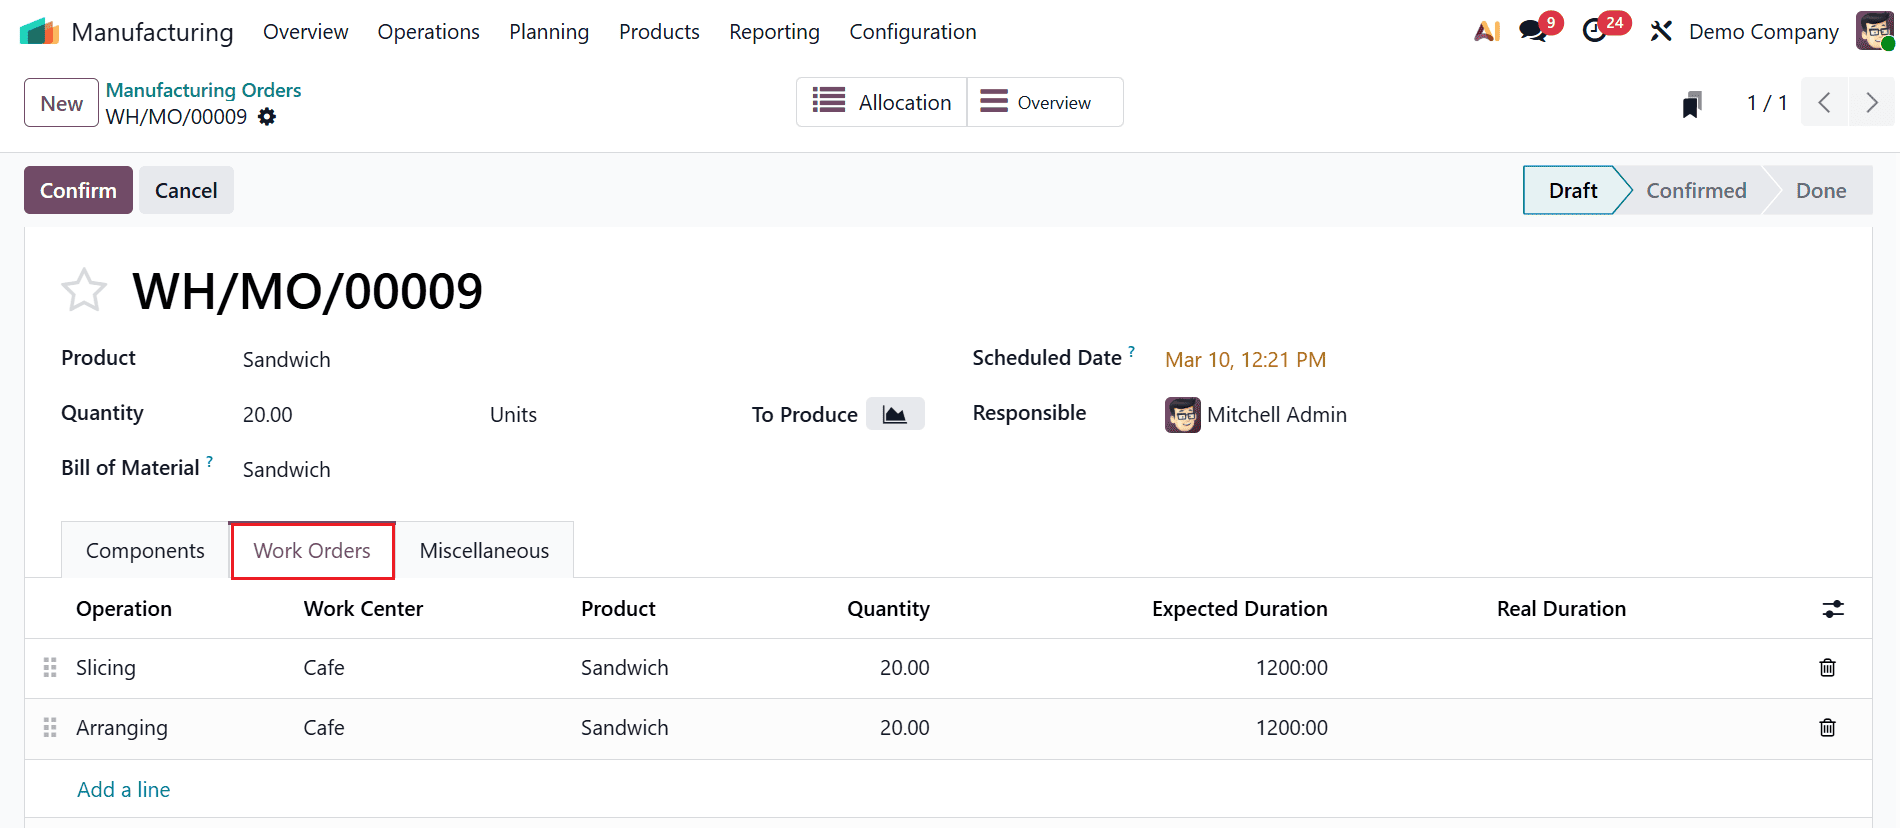Click the bookmark icon near pager

(1692, 104)
